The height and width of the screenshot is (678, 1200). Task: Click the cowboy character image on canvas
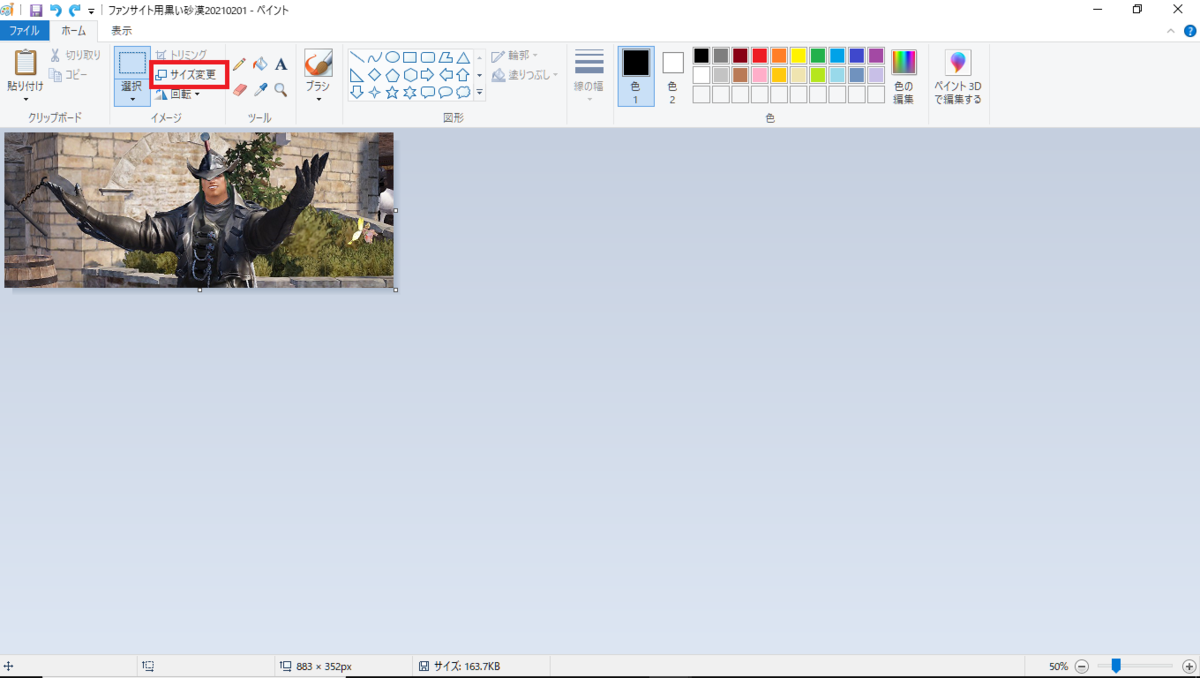click(199, 210)
